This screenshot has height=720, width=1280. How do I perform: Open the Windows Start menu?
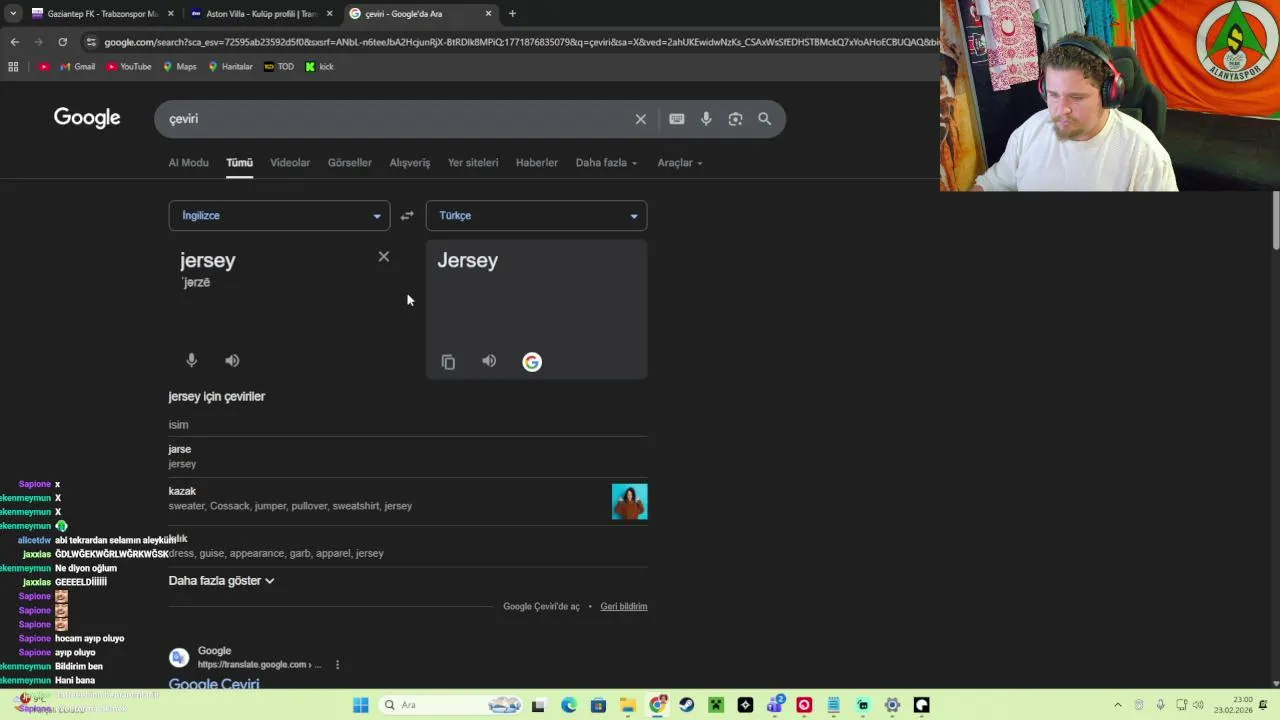click(x=361, y=705)
